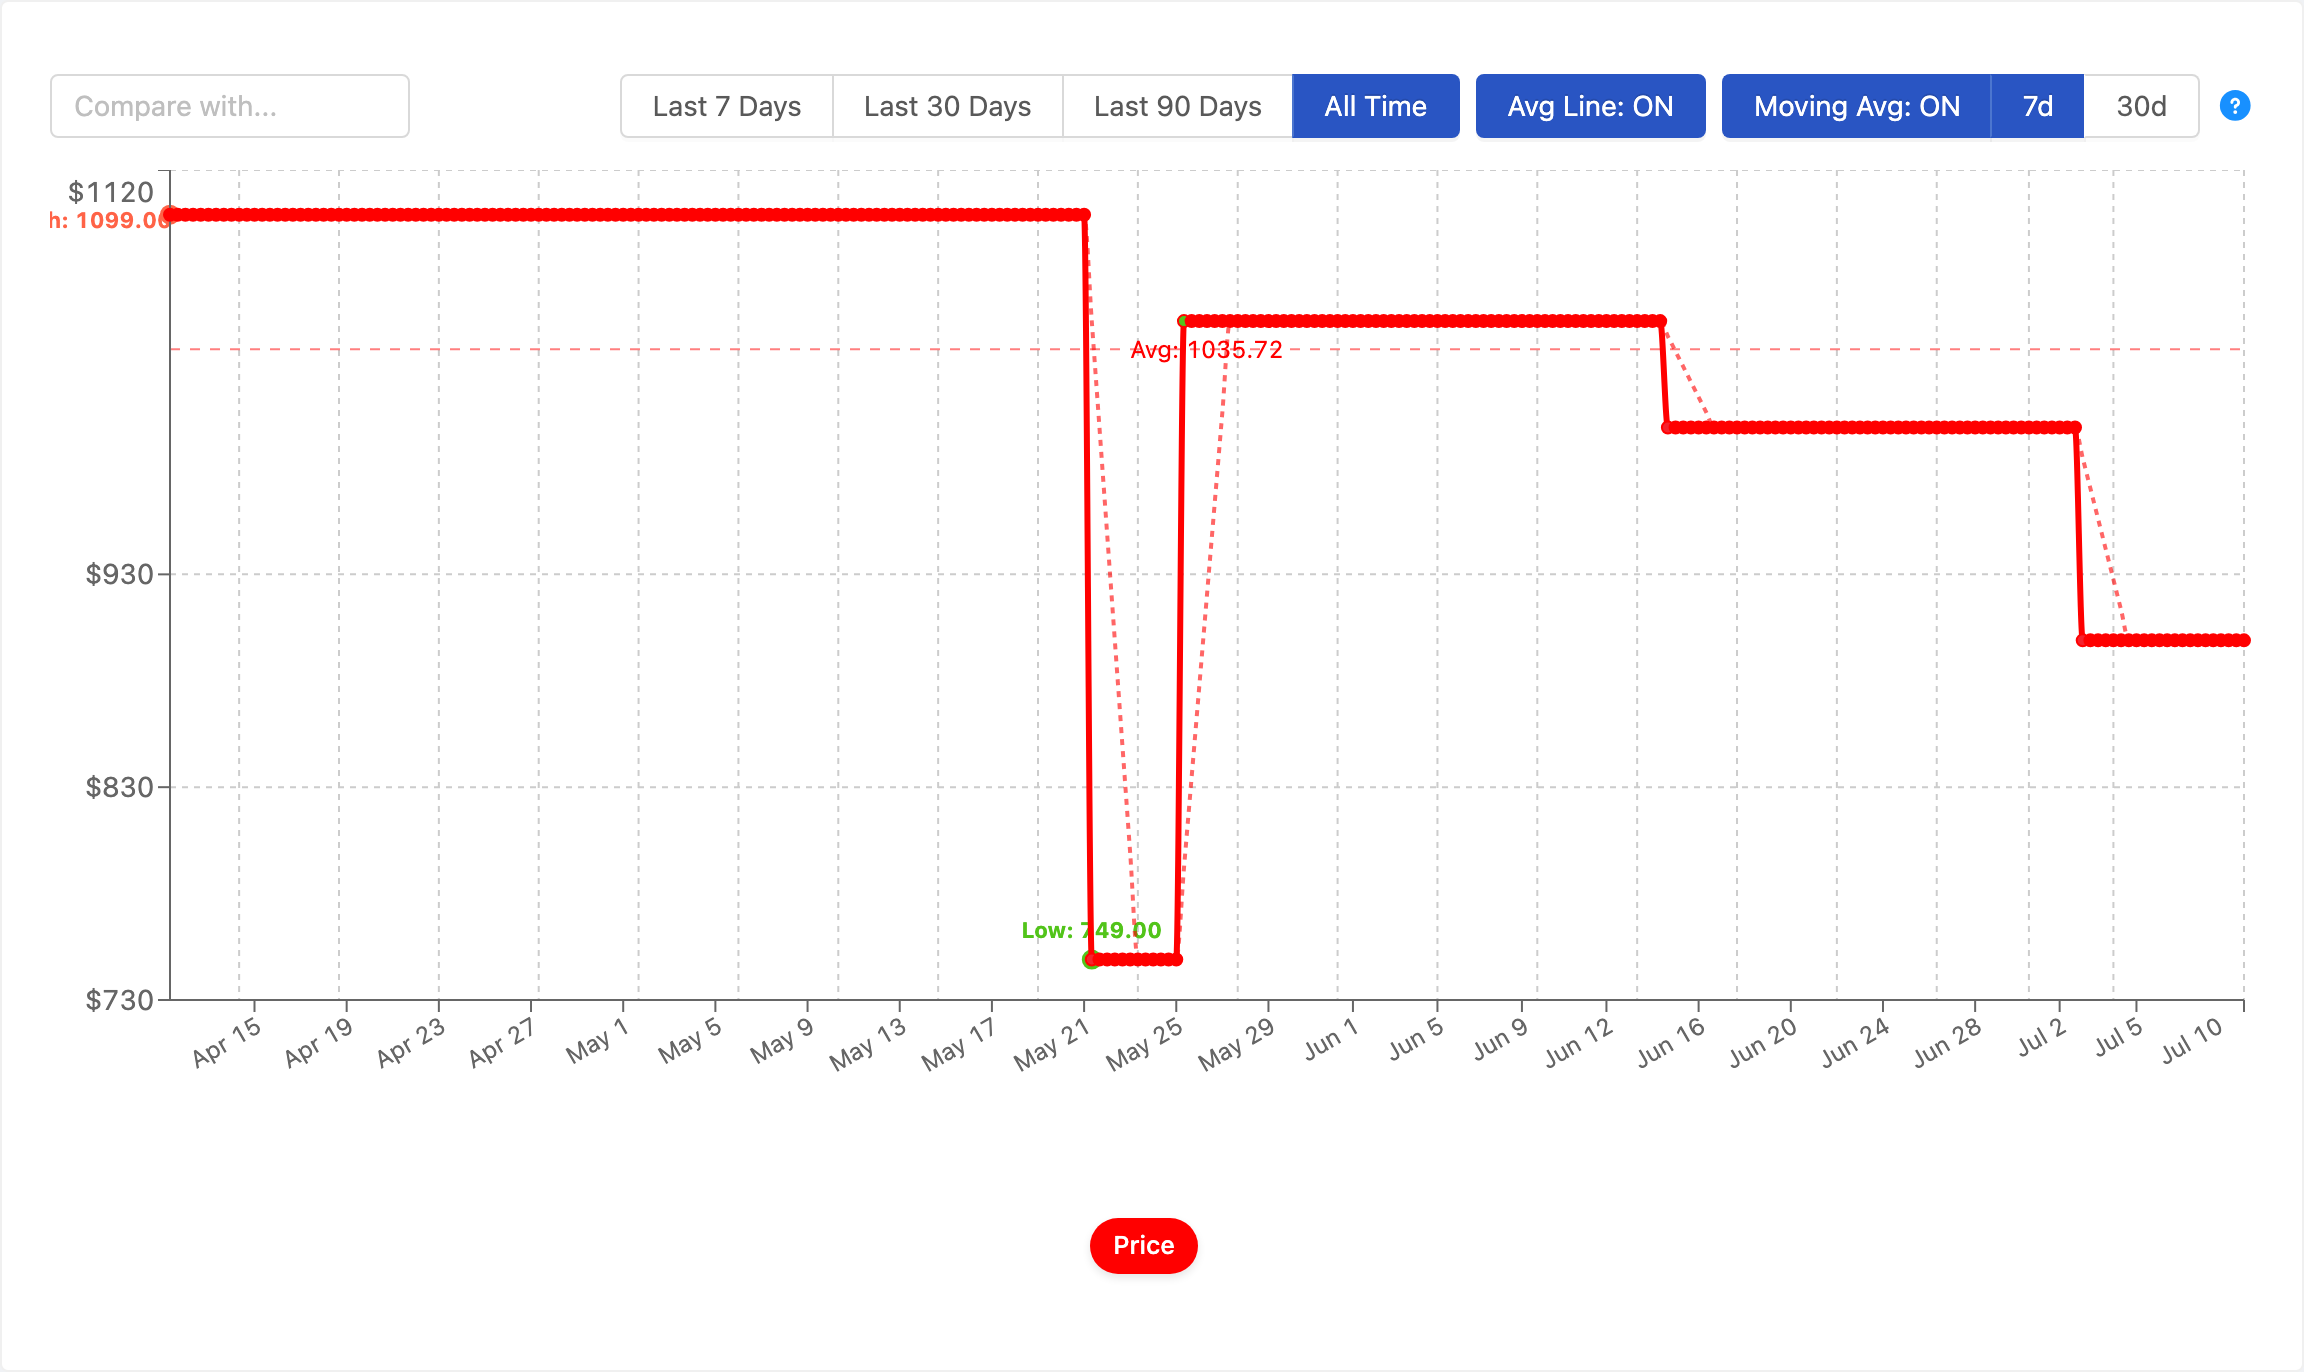The width and height of the screenshot is (2304, 1372).
Task: Click the $830 y-axis label
Action: tap(119, 787)
